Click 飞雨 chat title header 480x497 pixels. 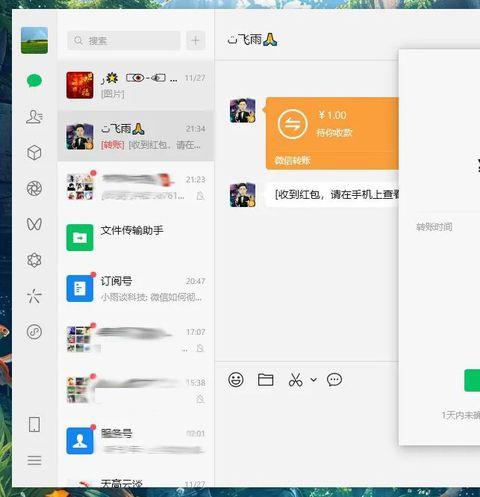pos(252,40)
